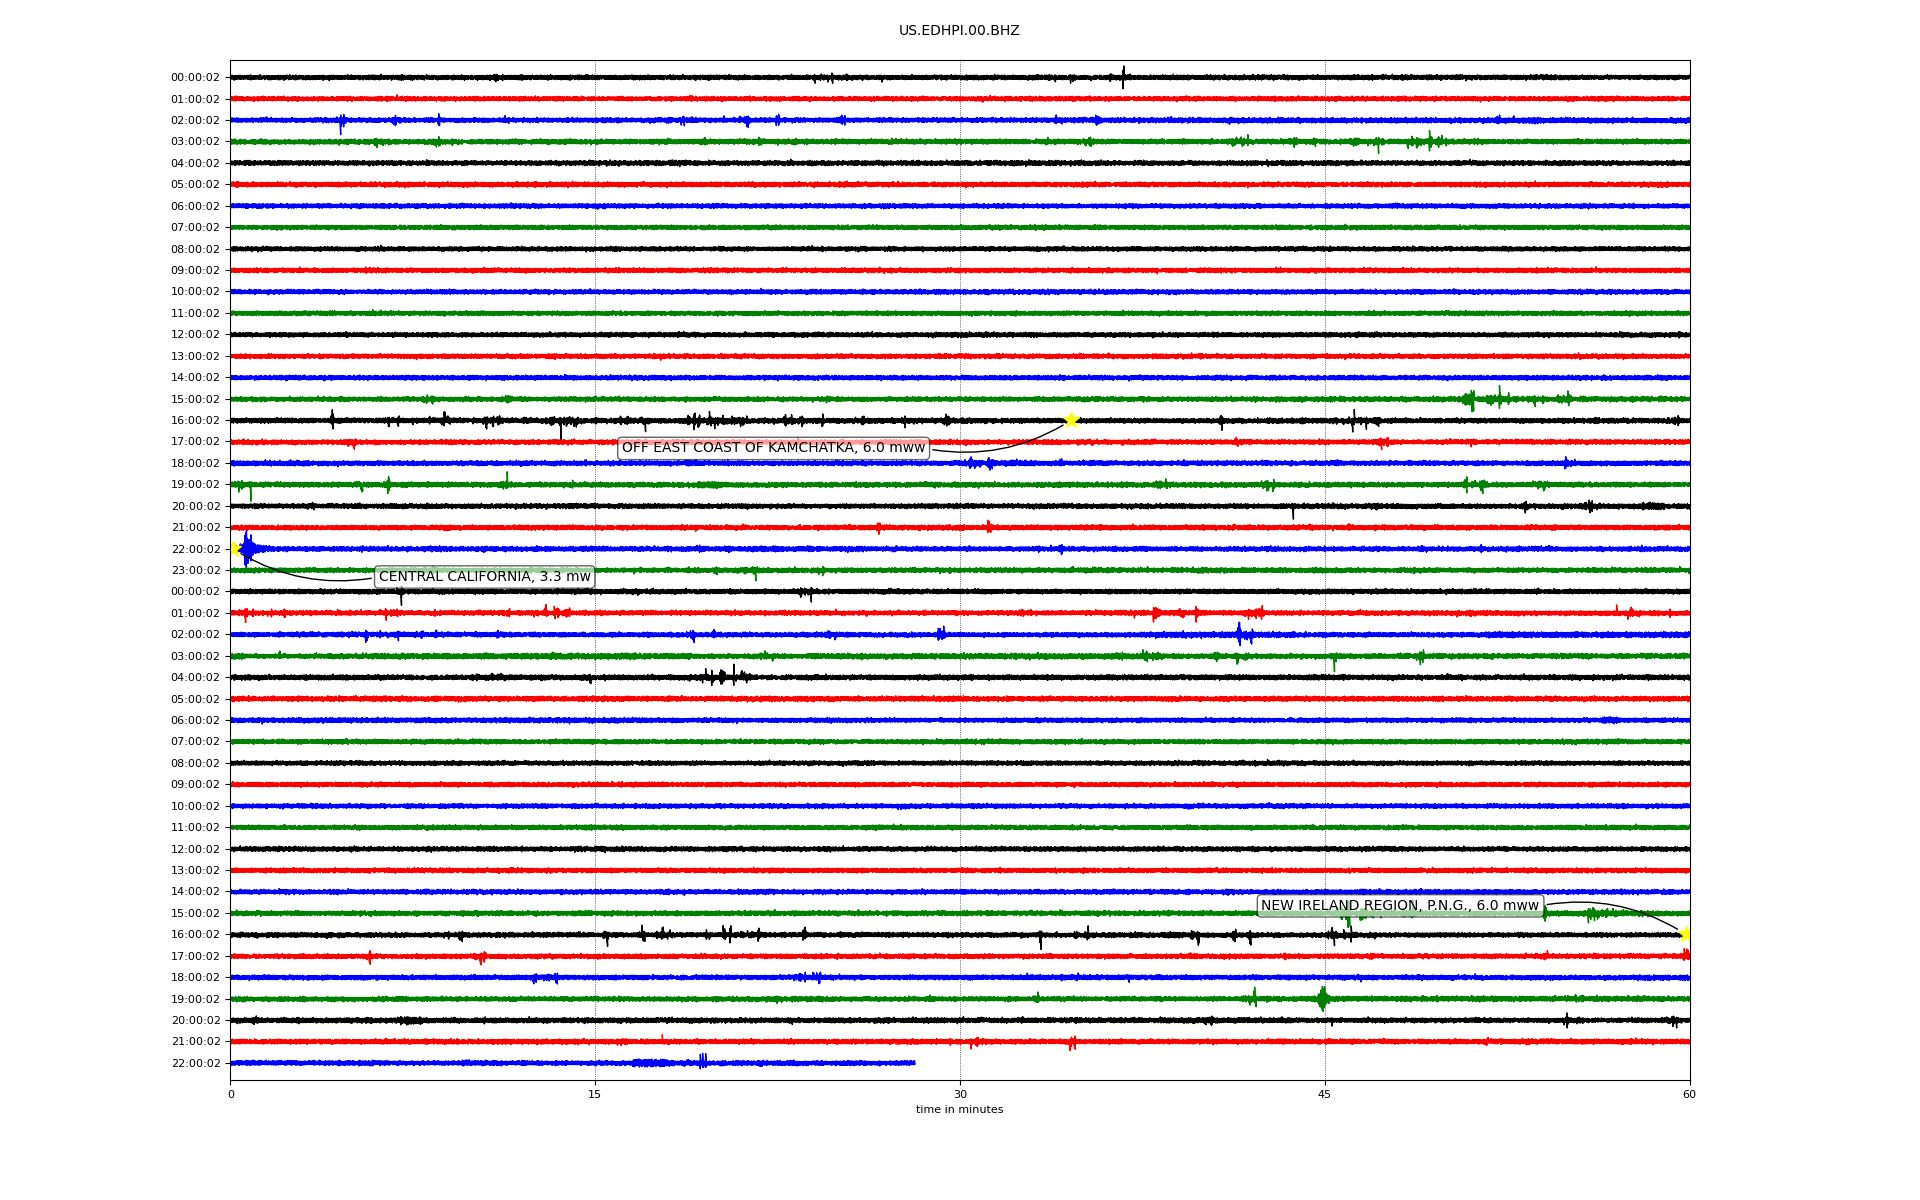
Task: Click the topmost 00:00:02 row time label
Action: (x=195, y=78)
